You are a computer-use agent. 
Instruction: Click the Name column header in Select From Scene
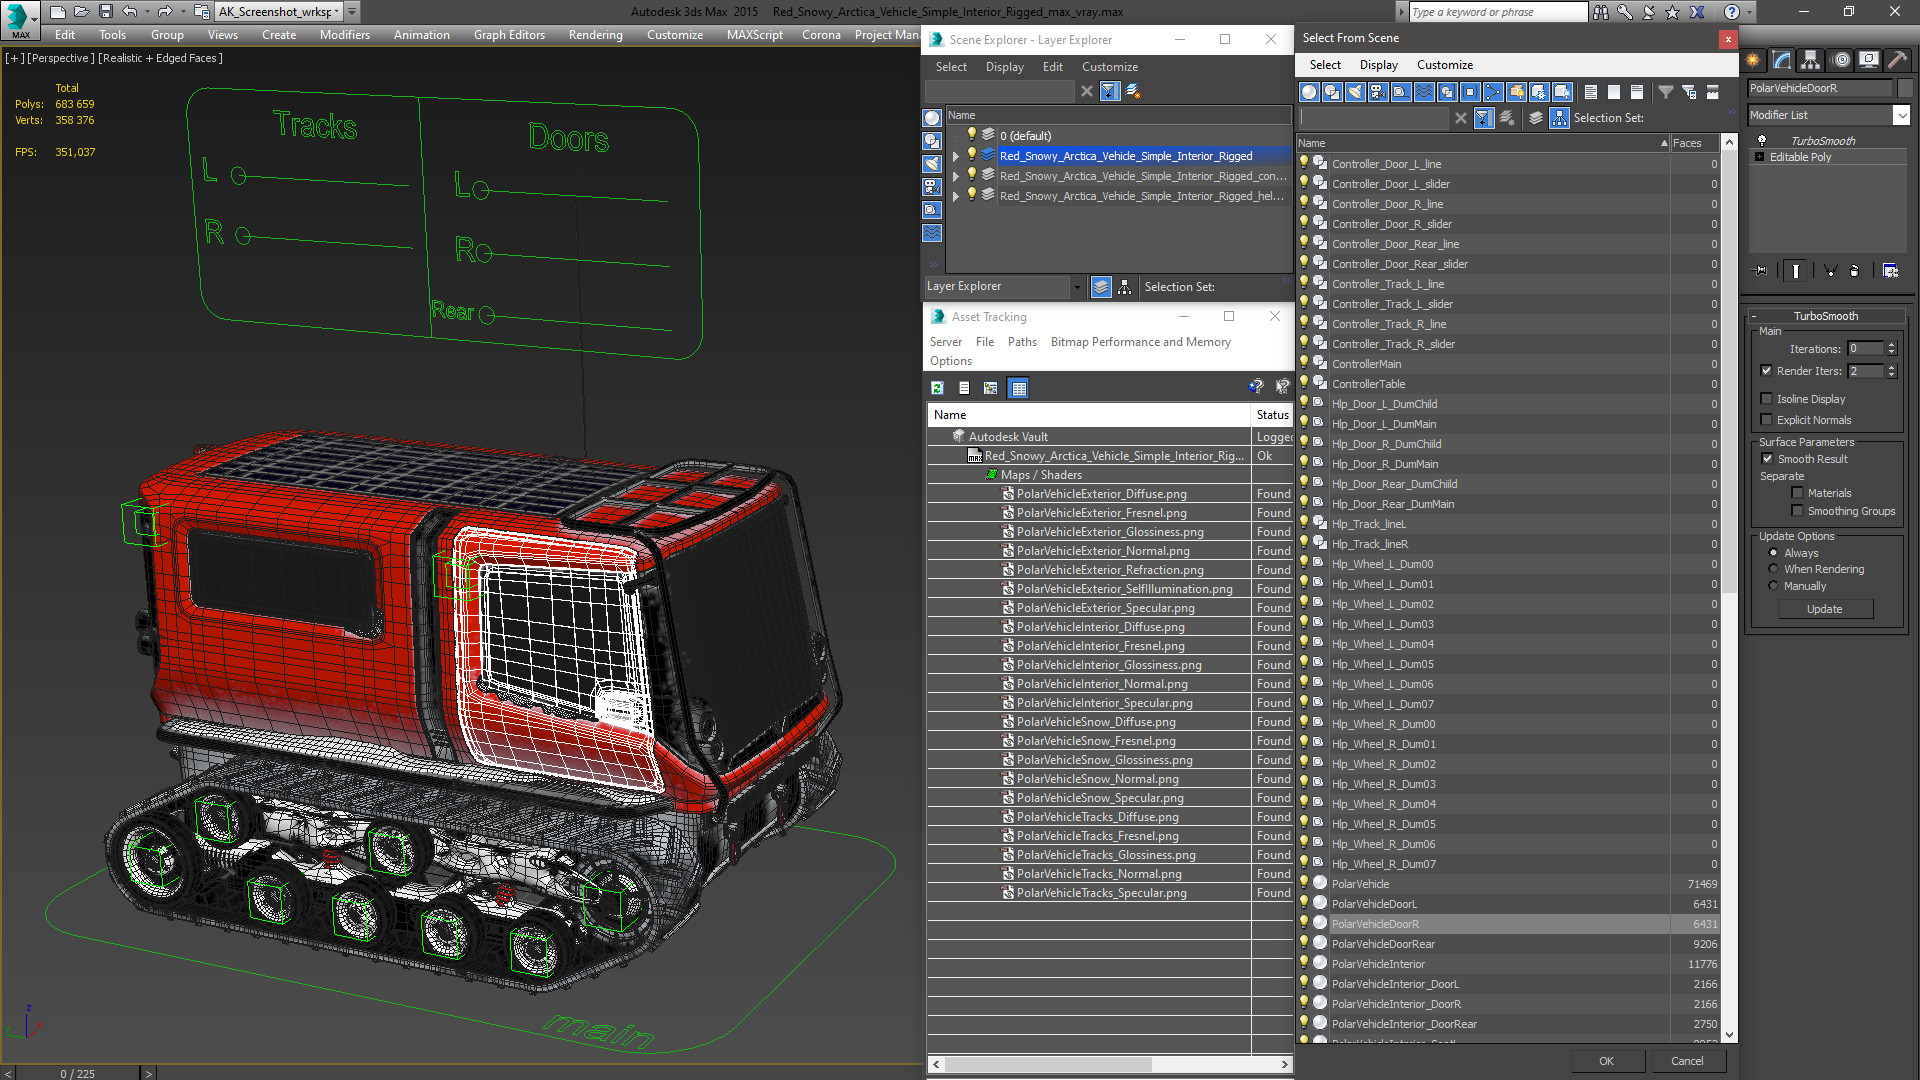[1483, 143]
